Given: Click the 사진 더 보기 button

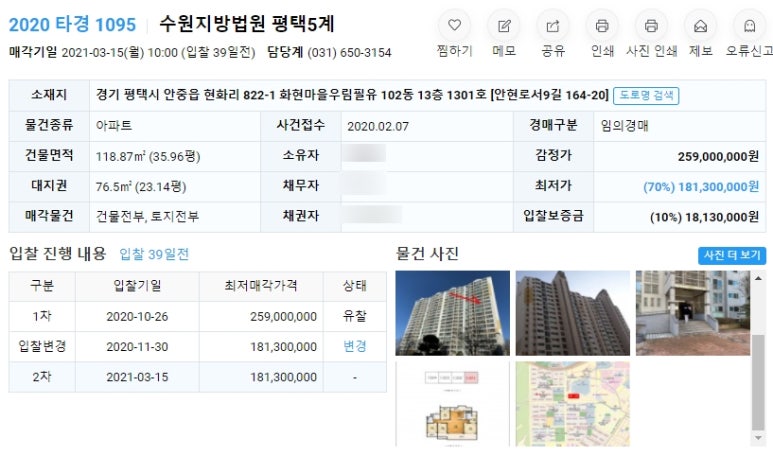Looking at the screenshot, I should pyautogui.click(x=732, y=255).
